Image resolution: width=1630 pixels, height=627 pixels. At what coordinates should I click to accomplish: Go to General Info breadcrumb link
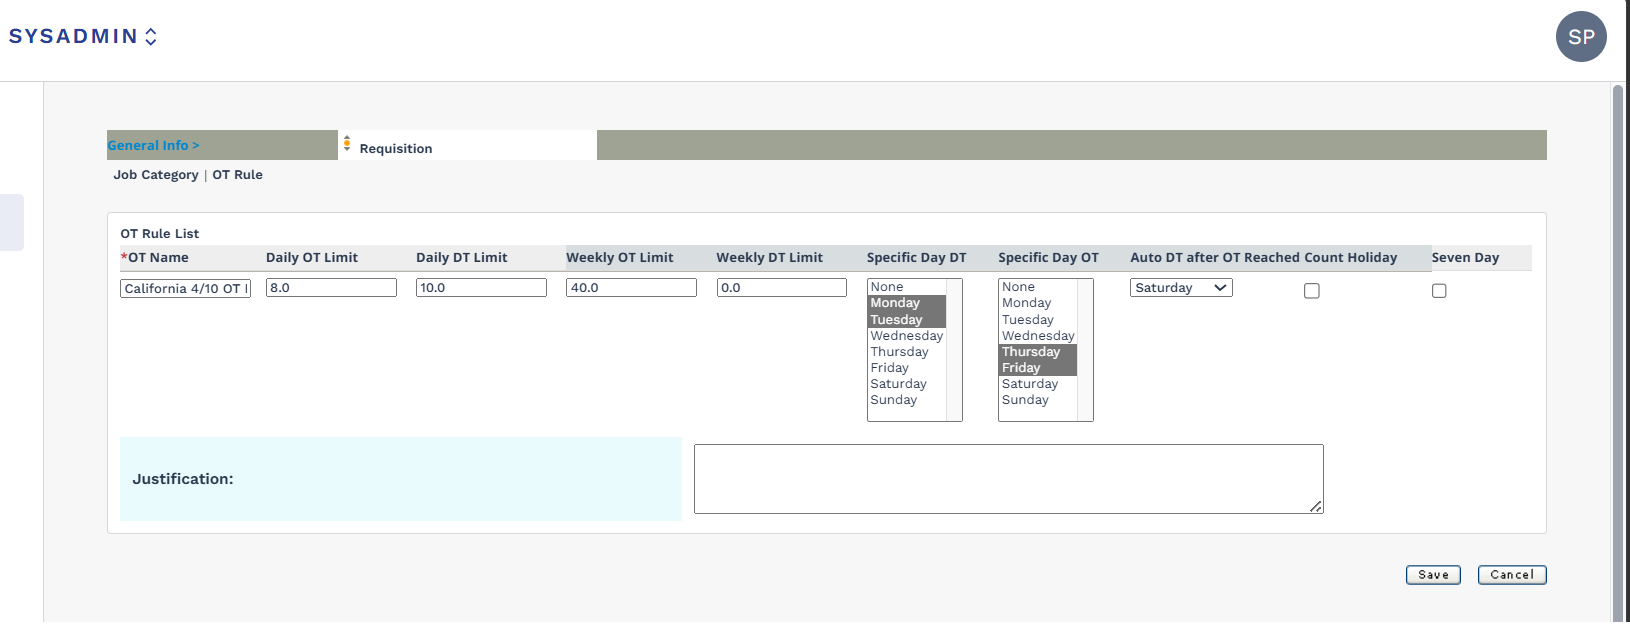click(153, 145)
